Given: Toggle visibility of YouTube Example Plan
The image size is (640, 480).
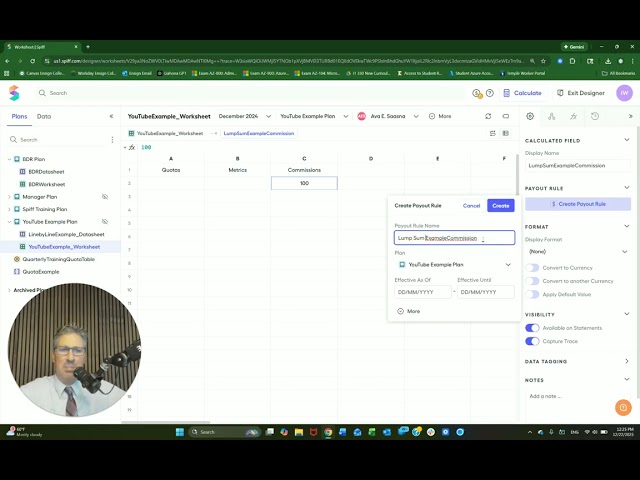Looking at the screenshot, I should click(105, 222).
